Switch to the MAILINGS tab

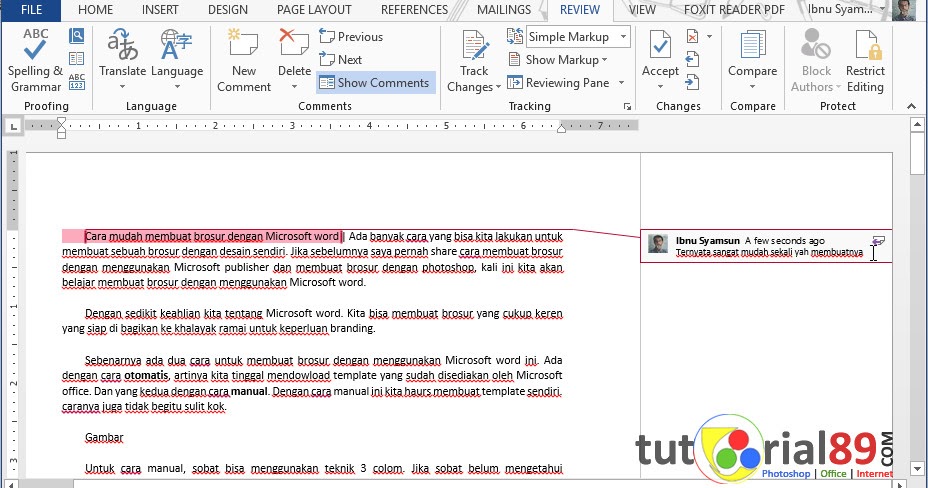(504, 10)
